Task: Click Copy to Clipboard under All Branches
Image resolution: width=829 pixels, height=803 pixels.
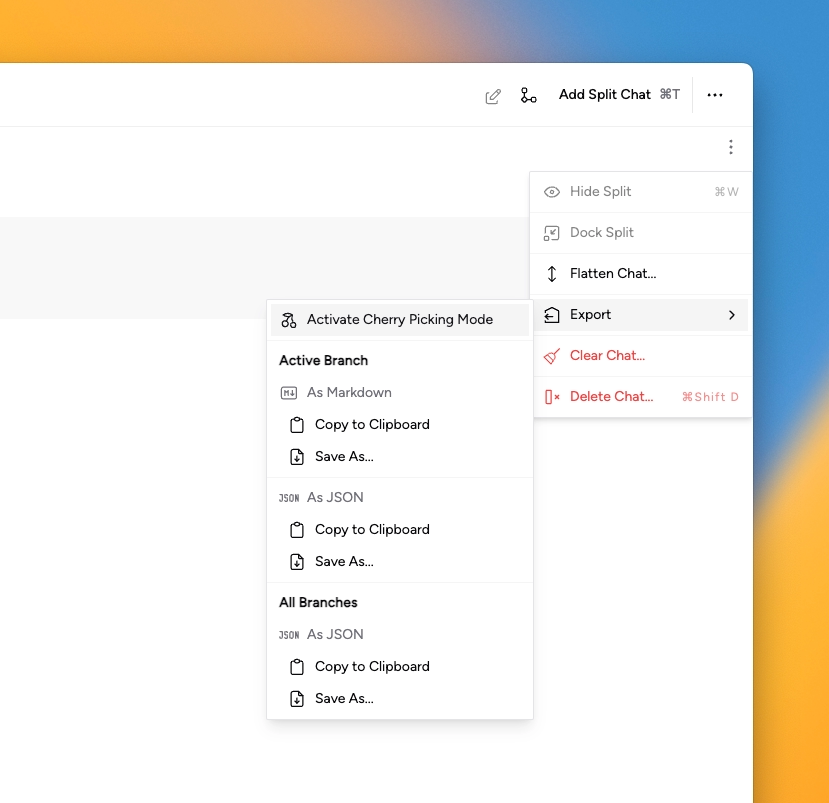Action: point(372,666)
